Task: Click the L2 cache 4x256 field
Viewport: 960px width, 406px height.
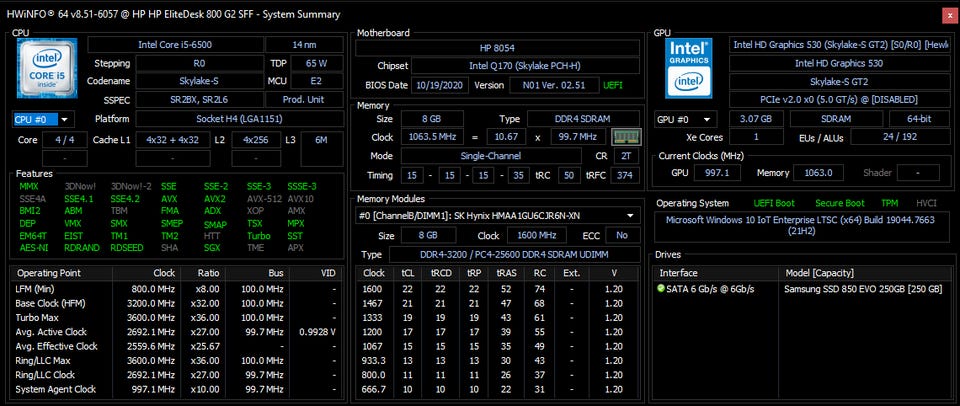Action: [257, 140]
